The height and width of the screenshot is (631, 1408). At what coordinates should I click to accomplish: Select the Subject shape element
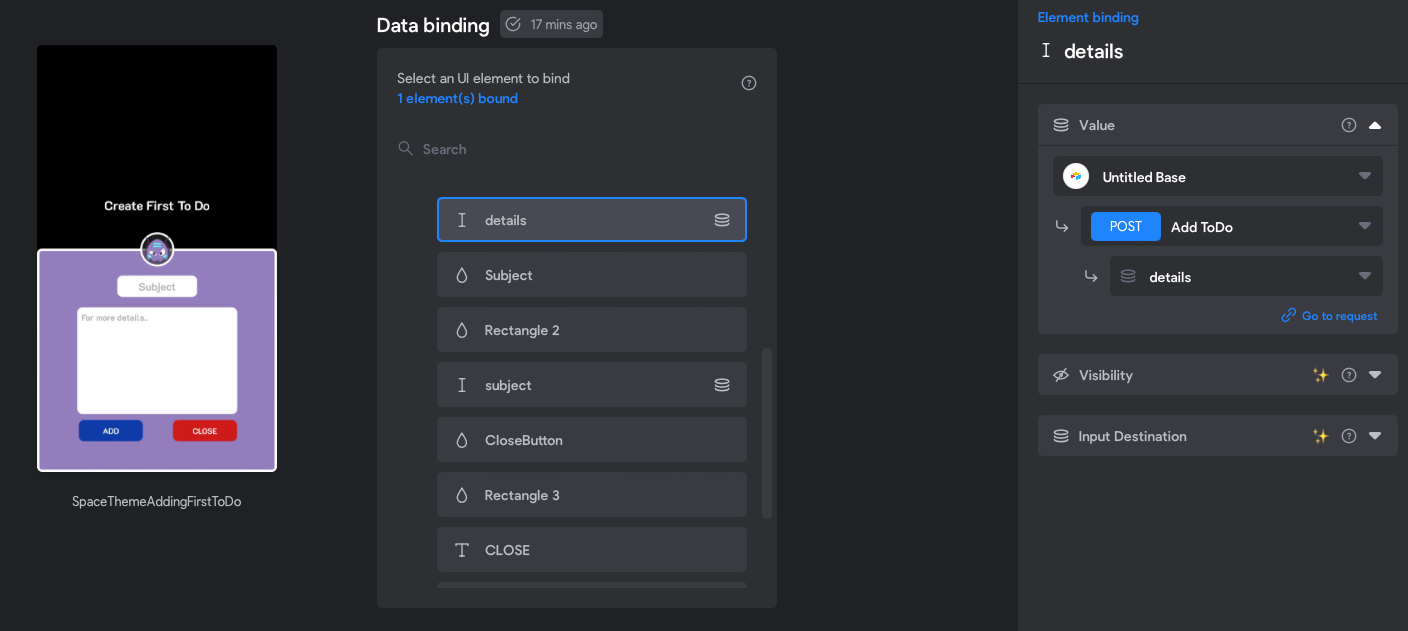592,275
